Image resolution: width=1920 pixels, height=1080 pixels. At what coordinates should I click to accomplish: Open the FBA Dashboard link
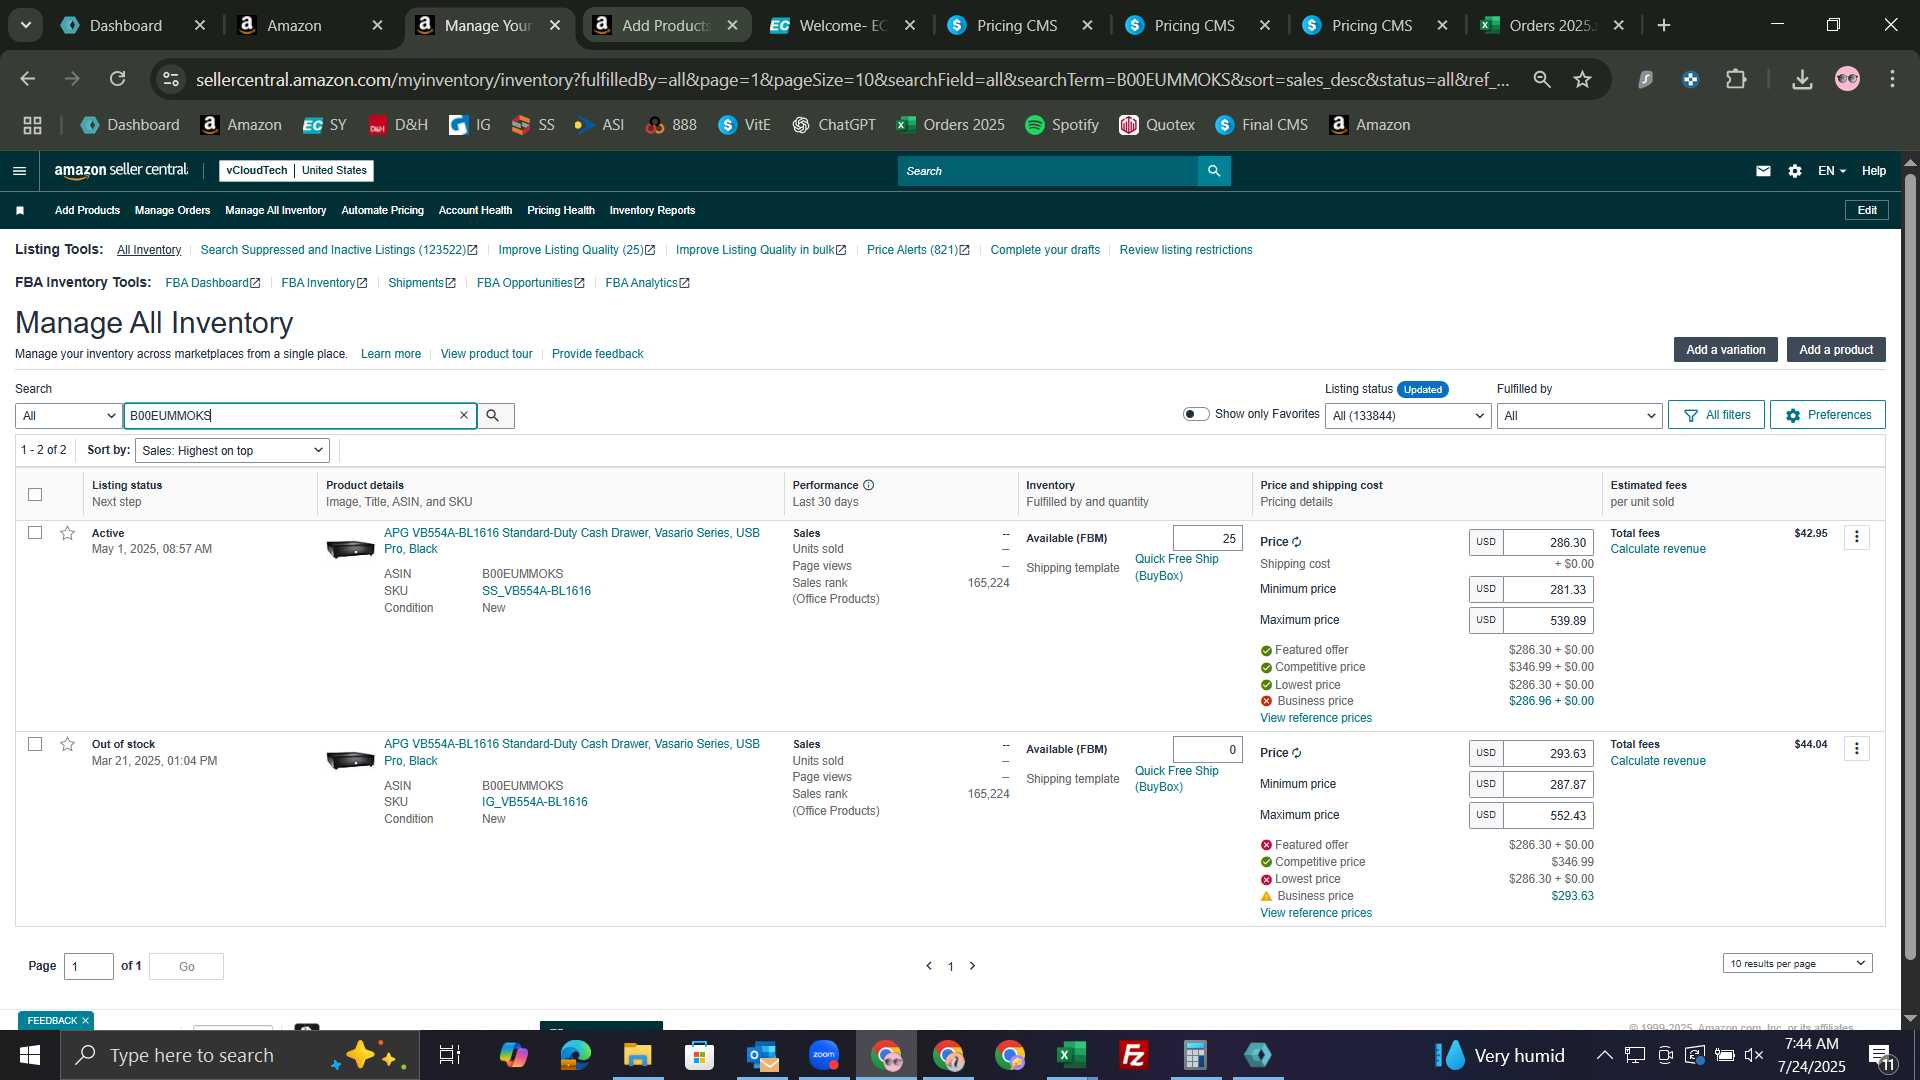coord(212,283)
